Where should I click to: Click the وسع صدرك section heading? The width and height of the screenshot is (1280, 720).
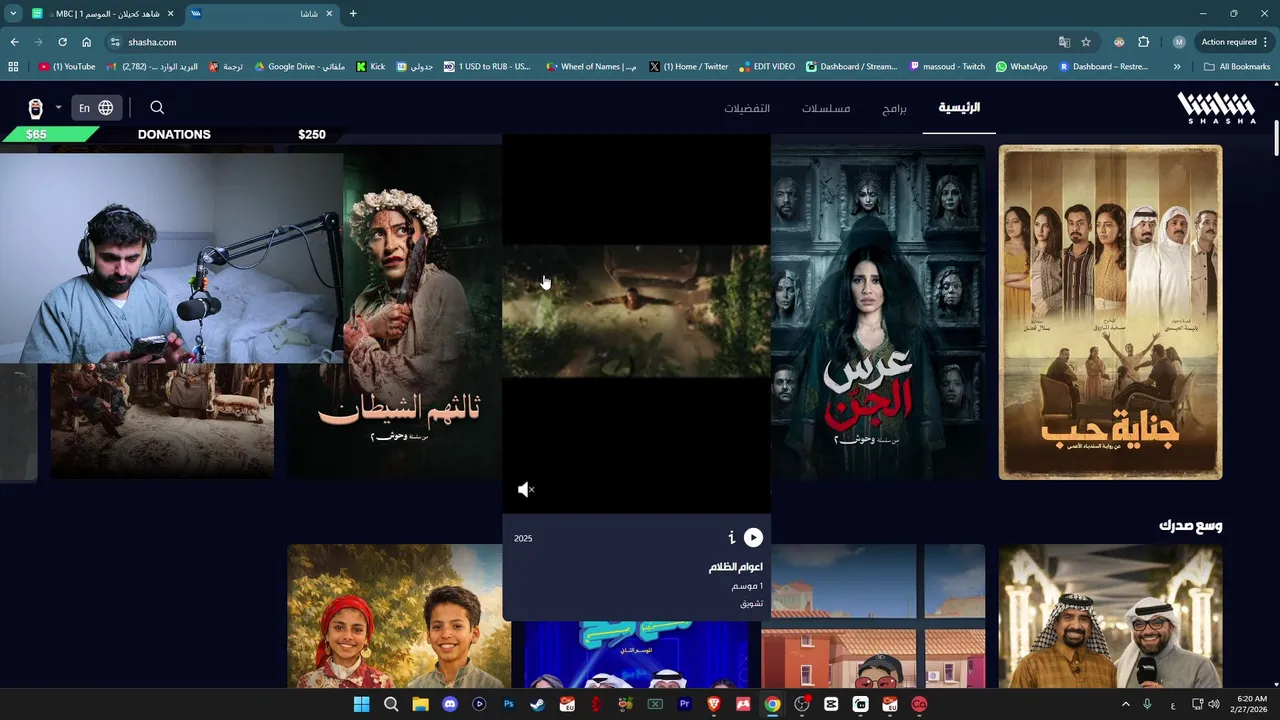coord(1190,526)
